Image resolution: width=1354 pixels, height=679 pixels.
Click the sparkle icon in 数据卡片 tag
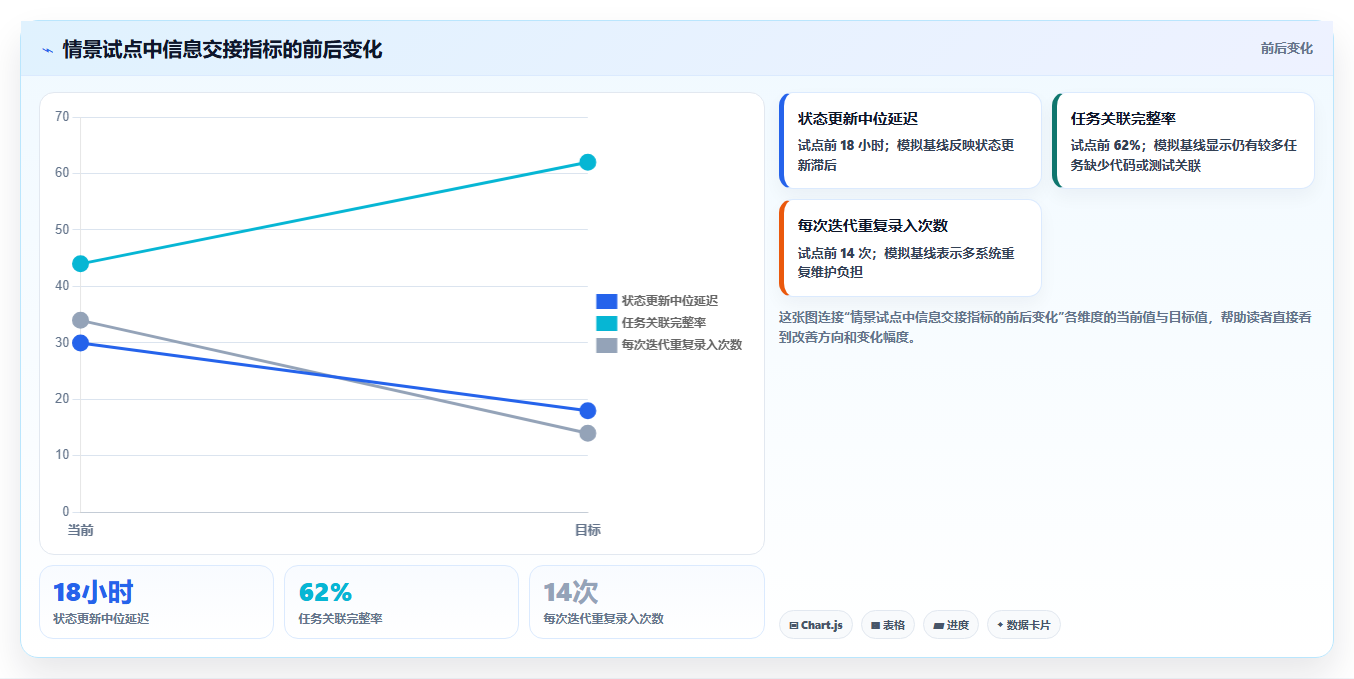1000,625
